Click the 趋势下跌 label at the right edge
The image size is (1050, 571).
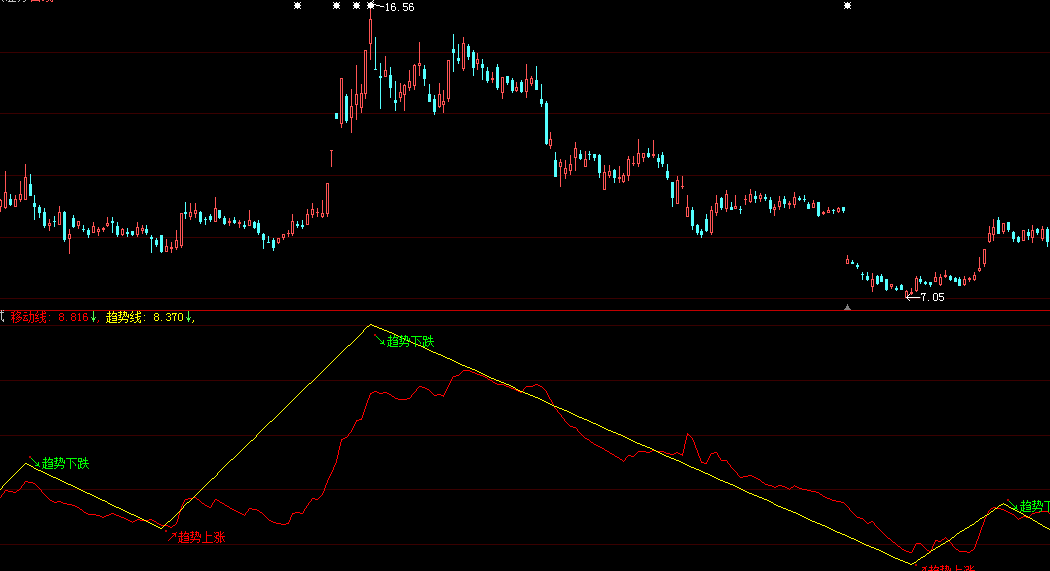[x=1034, y=507]
